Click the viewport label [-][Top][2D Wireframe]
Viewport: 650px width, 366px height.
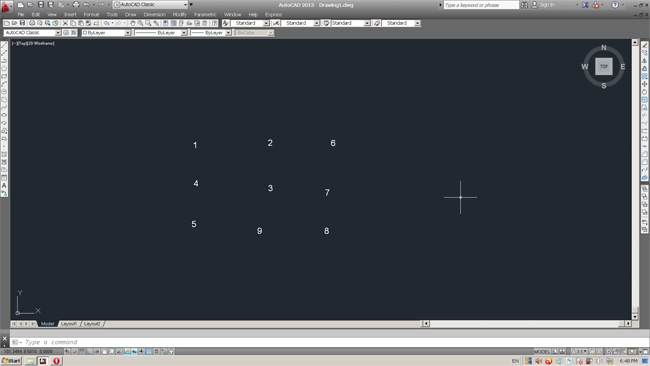[33, 43]
